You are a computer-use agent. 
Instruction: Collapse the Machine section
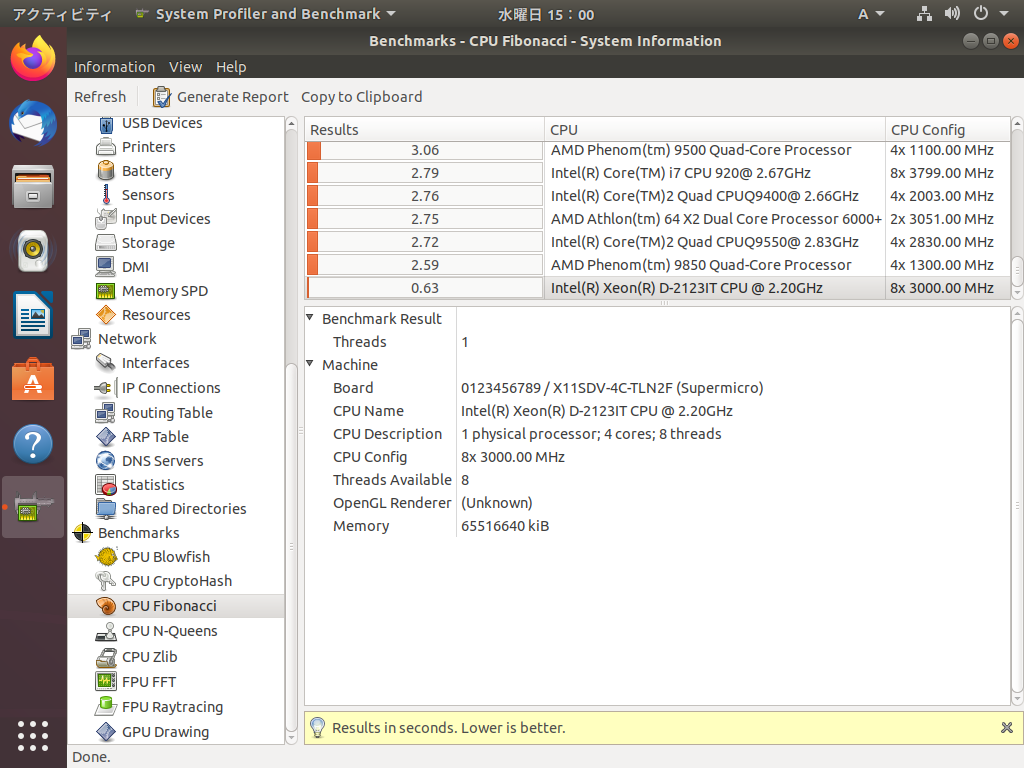[310, 364]
